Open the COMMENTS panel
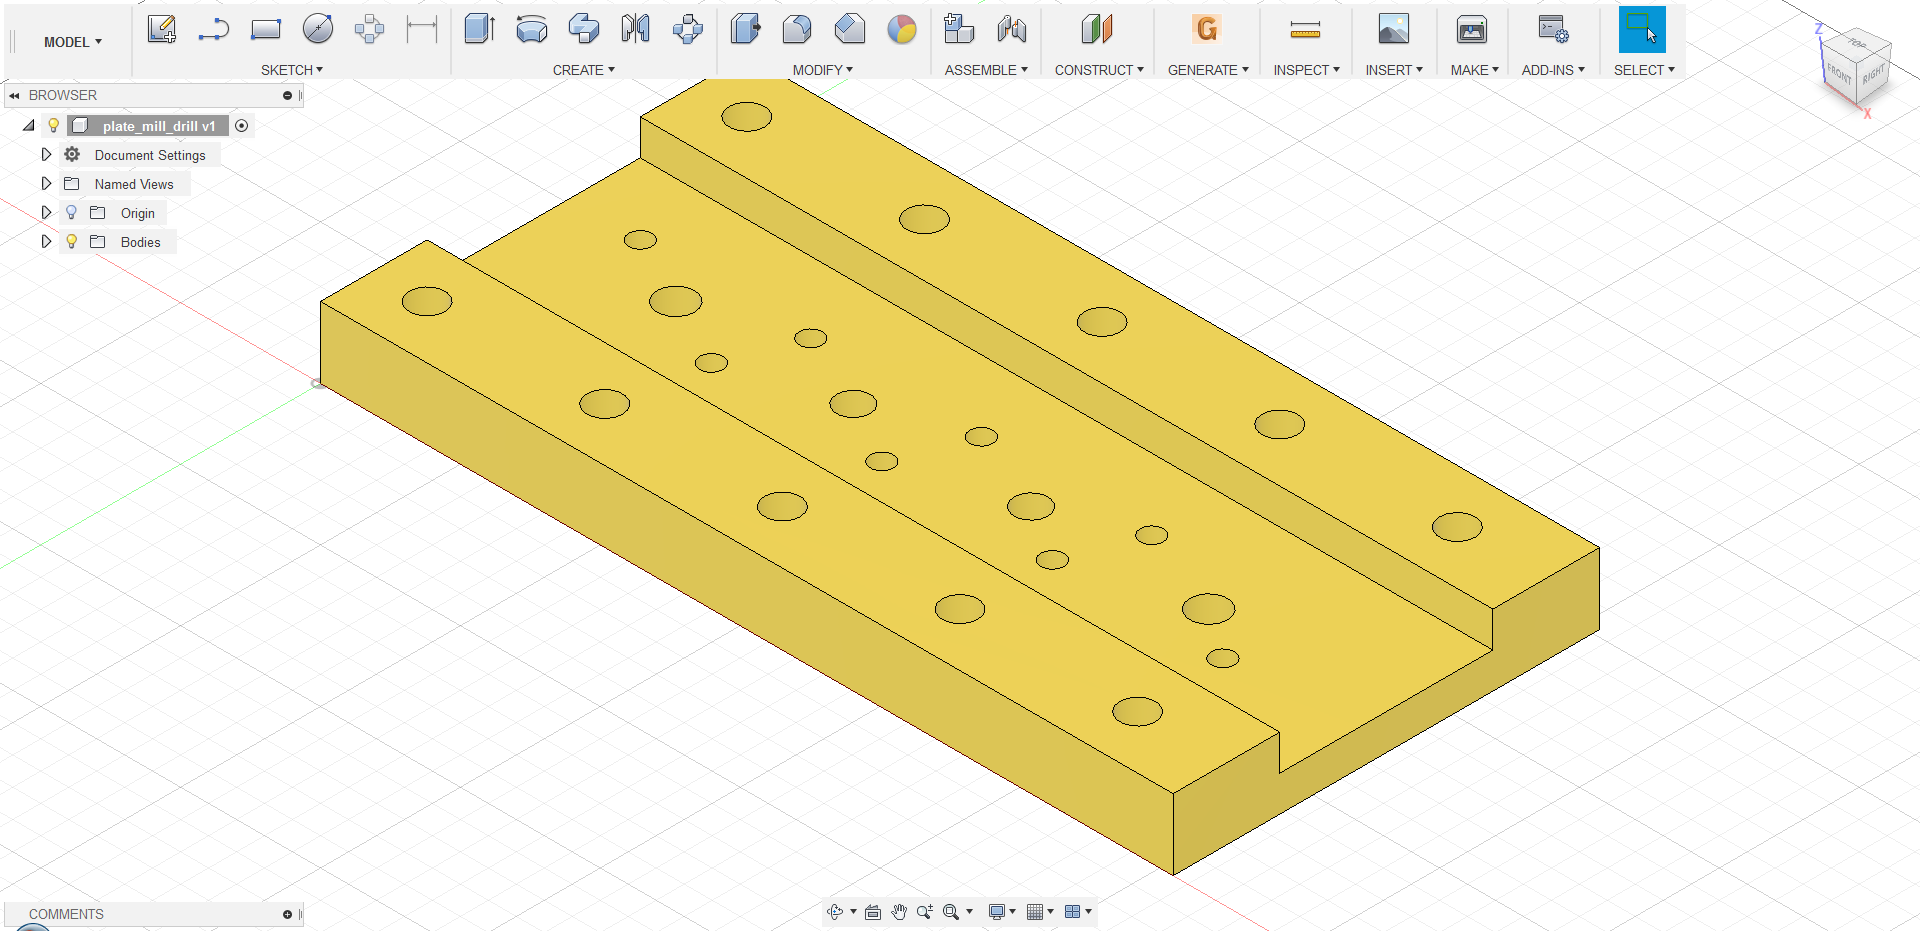This screenshot has width=1920, height=931. [x=66, y=913]
